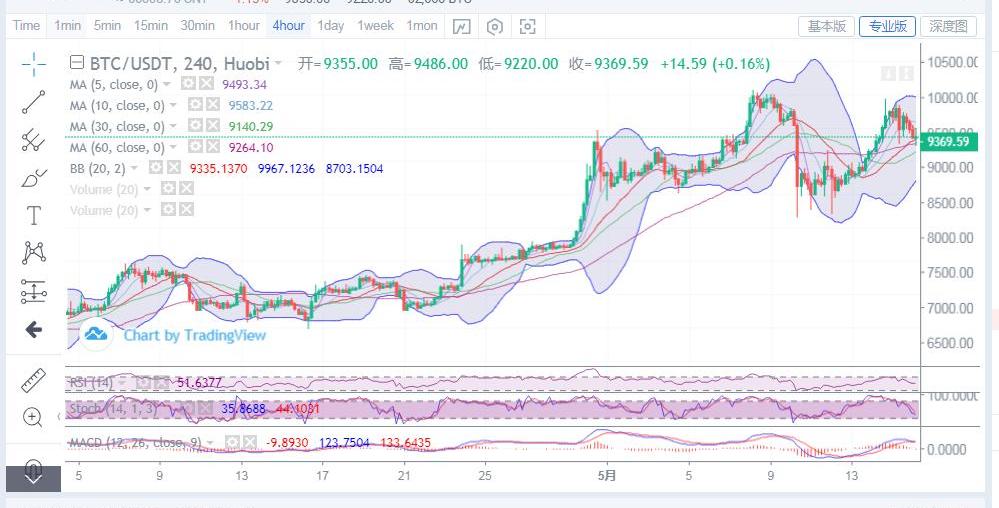Image resolution: width=999 pixels, height=508 pixels.
Task: Open settings for MA (10, close, 0)
Action: [195, 106]
